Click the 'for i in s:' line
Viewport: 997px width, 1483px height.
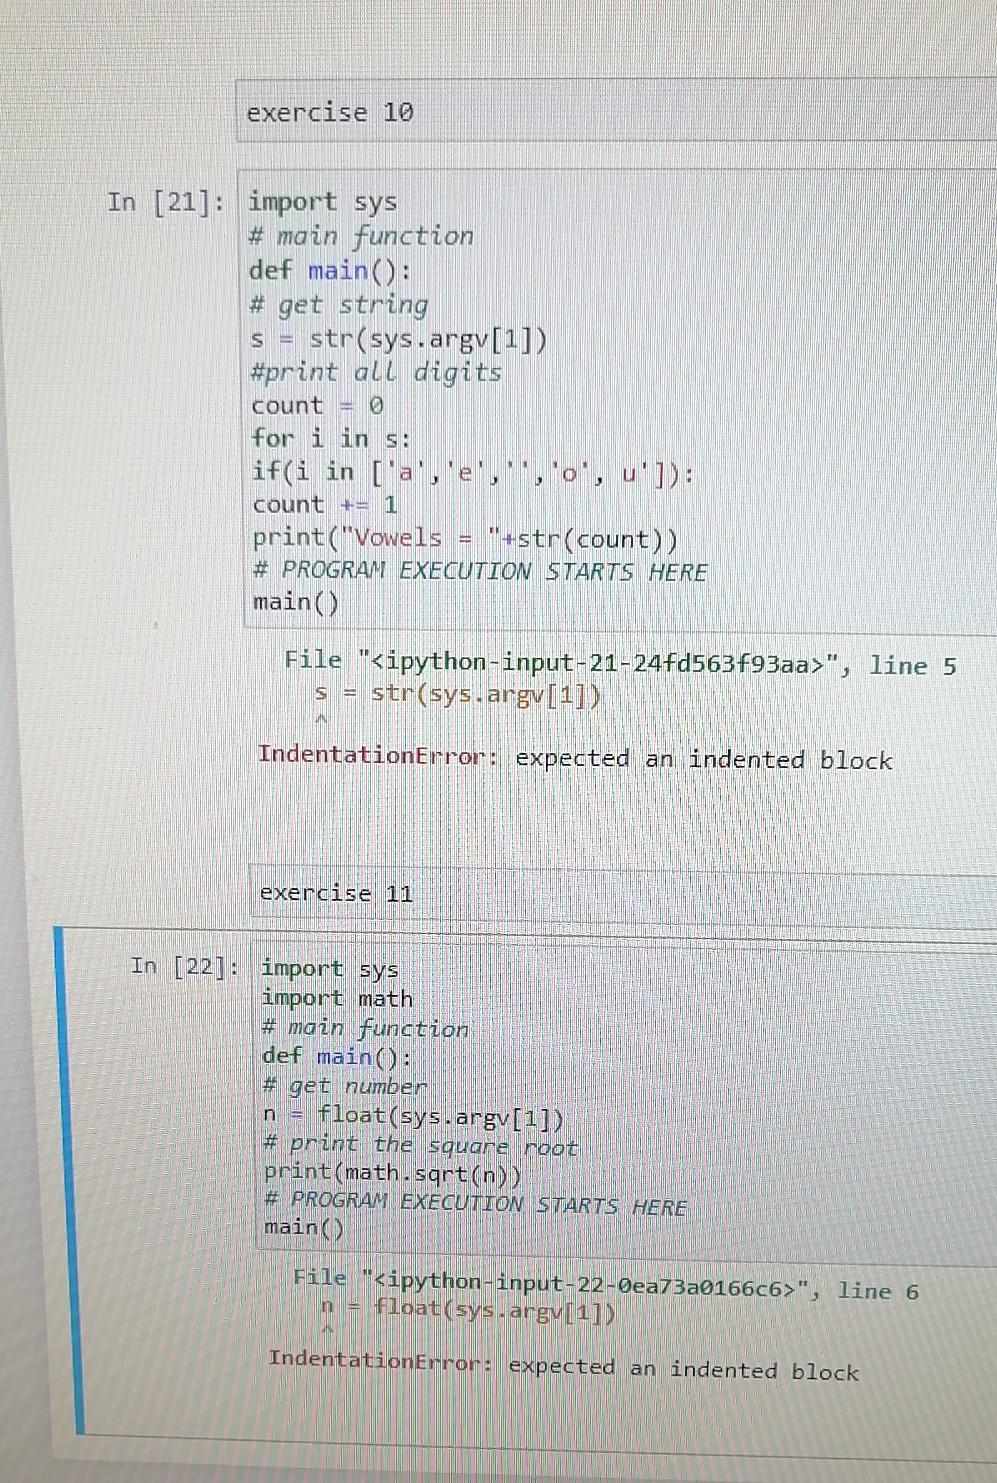[x=331, y=438]
